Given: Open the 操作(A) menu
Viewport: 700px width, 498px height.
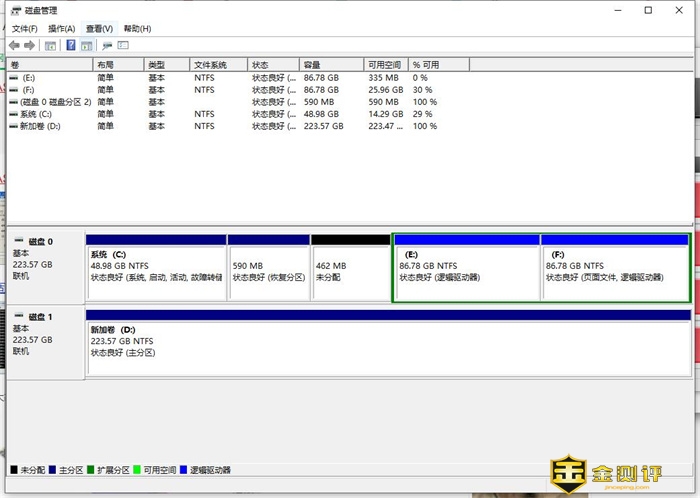Looking at the screenshot, I should pyautogui.click(x=61, y=29).
